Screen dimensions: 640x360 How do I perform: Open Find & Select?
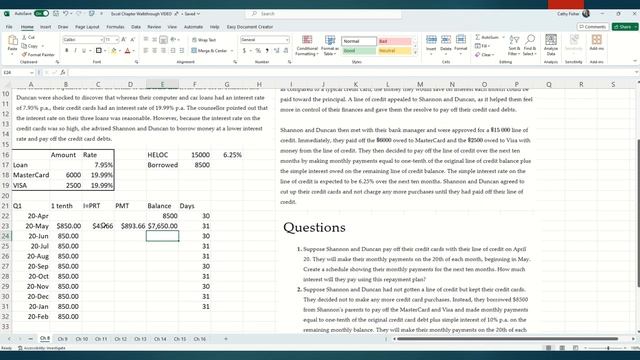click(x=530, y=45)
